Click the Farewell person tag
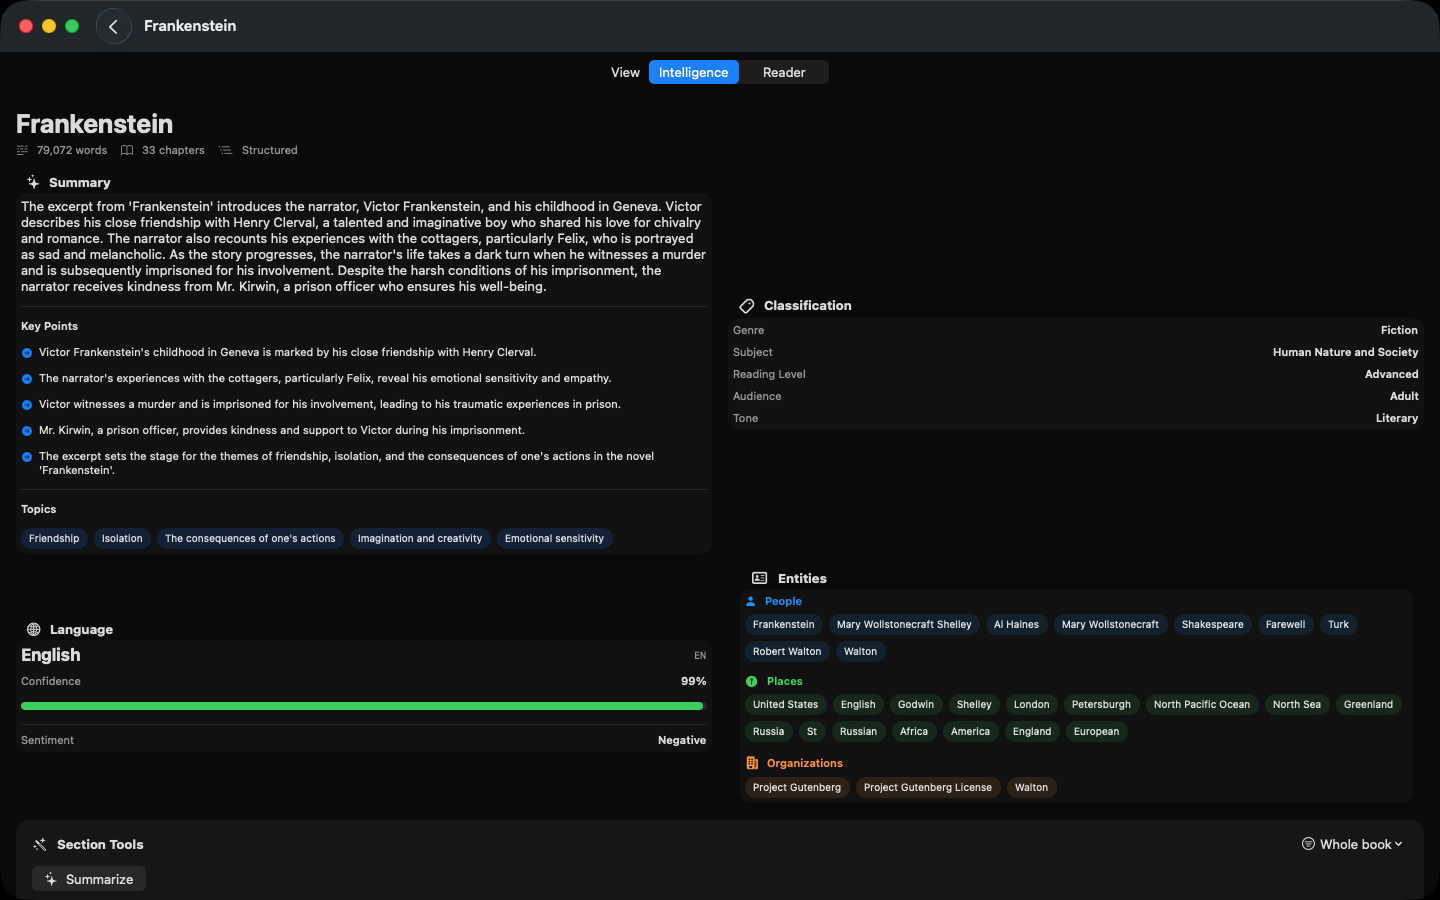The image size is (1440, 900). [x=1285, y=624]
